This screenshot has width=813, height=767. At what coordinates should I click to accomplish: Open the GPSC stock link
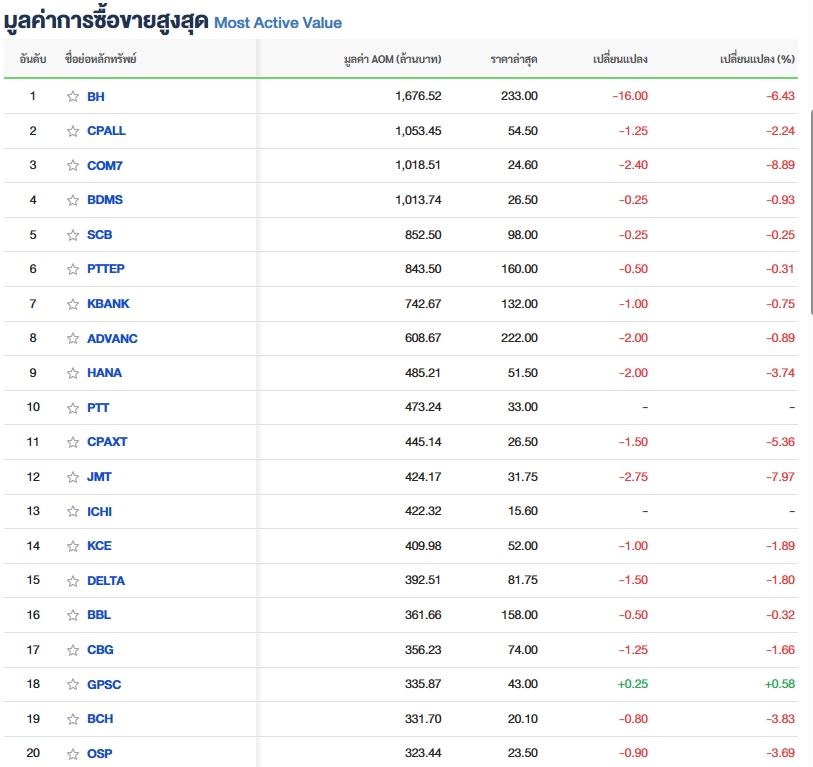coord(104,684)
